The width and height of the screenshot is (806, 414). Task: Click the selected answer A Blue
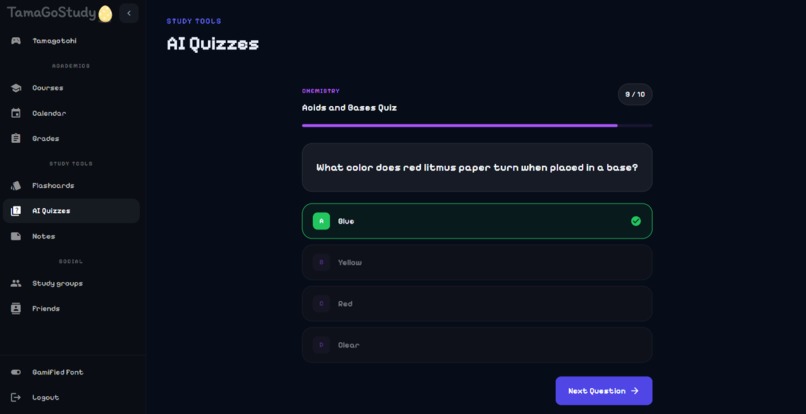coord(477,221)
